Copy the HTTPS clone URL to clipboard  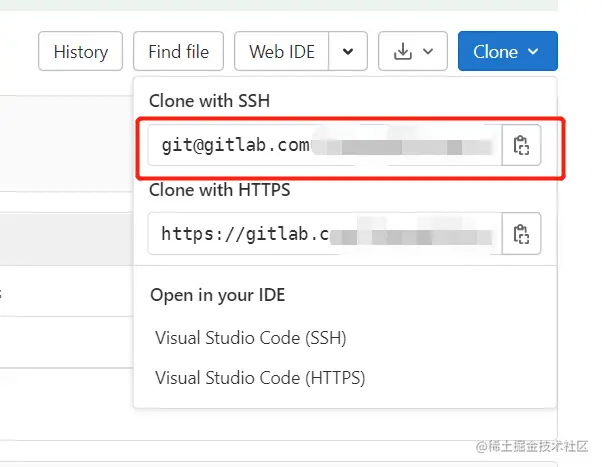[x=521, y=234]
